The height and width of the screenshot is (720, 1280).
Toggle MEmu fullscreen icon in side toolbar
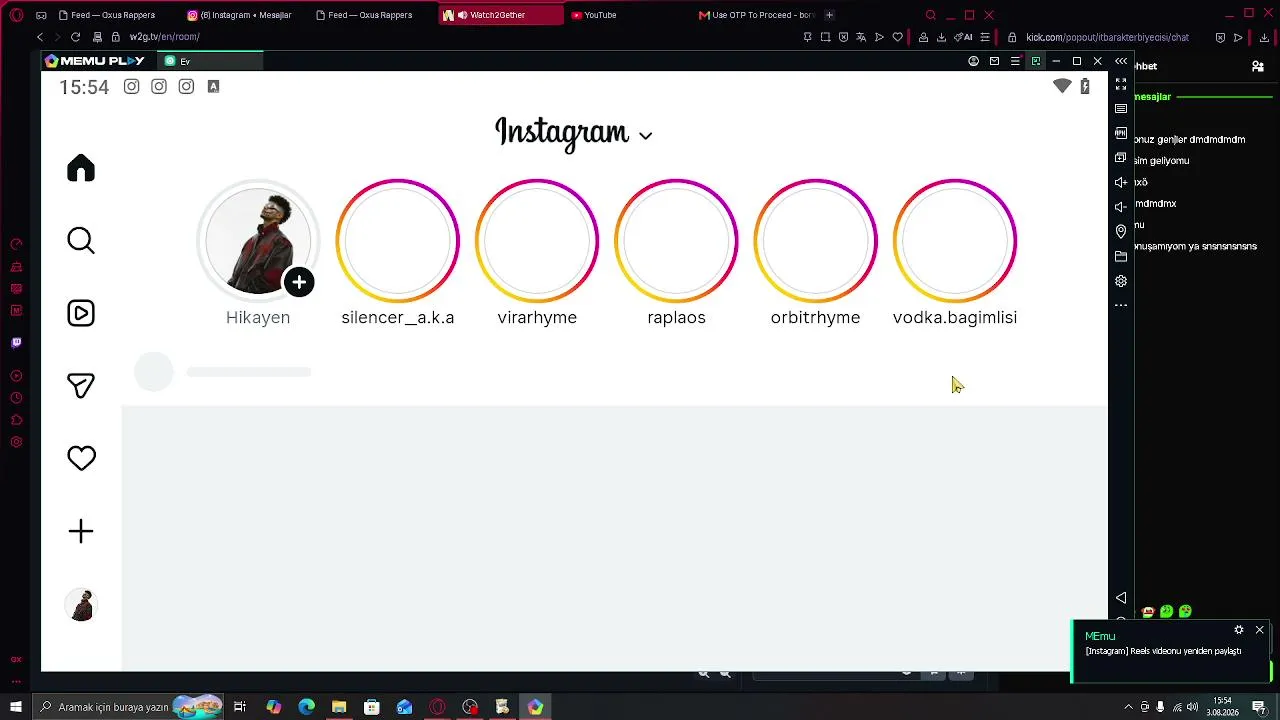[1121, 85]
